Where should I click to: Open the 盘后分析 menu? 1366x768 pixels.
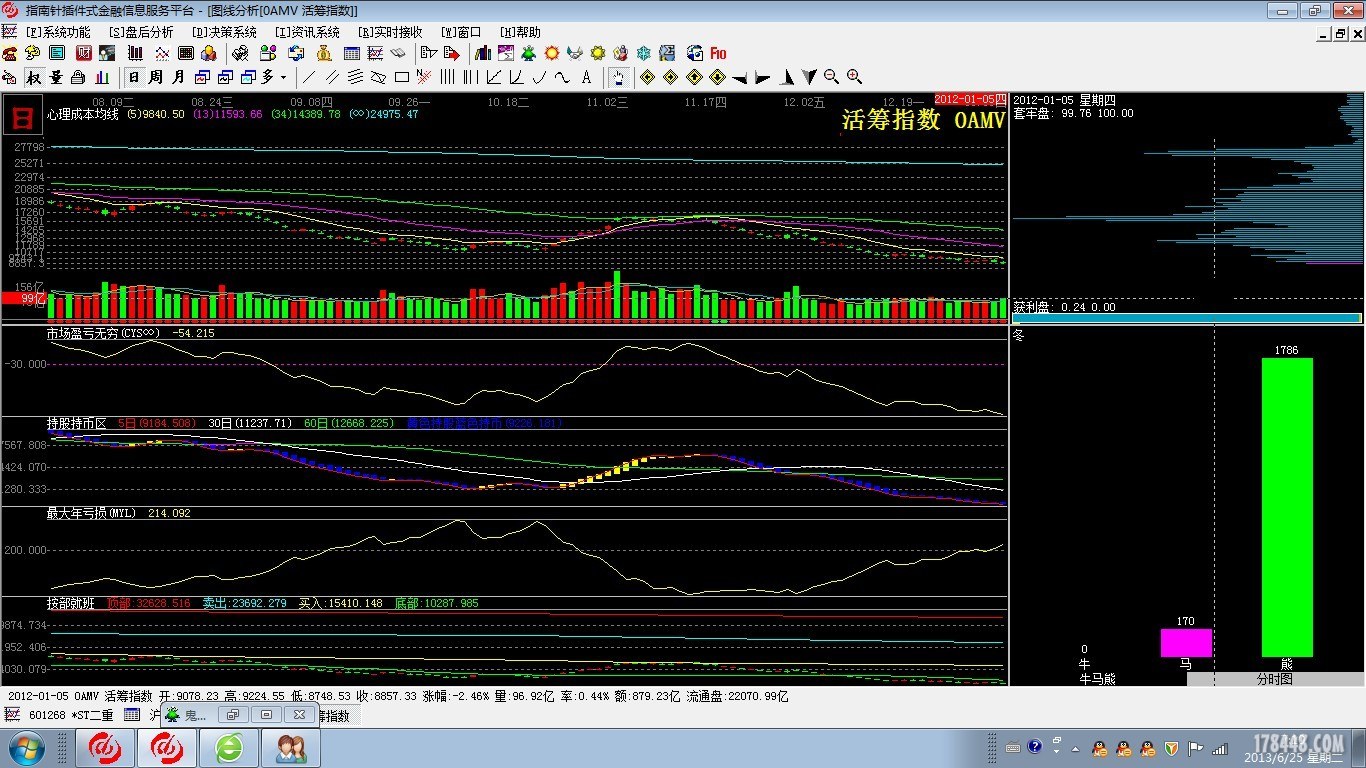click(x=141, y=32)
